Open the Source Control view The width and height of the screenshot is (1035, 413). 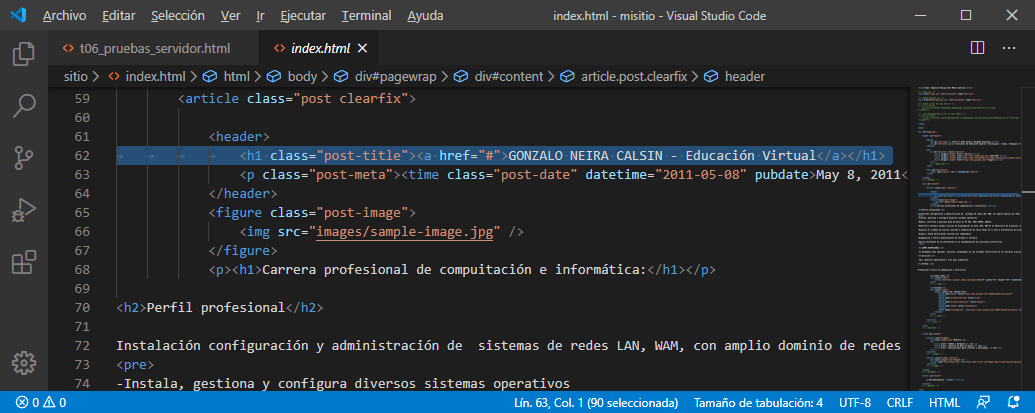[x=24, y=158]
